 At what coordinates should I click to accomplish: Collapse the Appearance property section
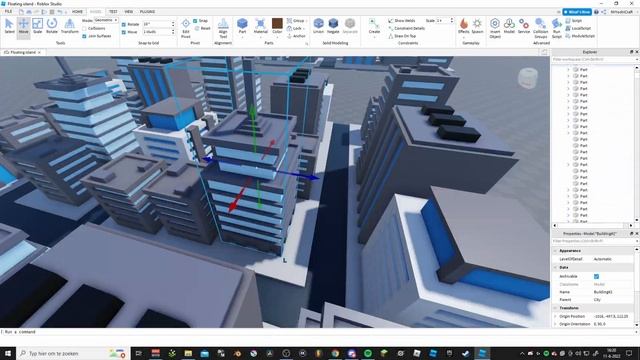(555, 251)
